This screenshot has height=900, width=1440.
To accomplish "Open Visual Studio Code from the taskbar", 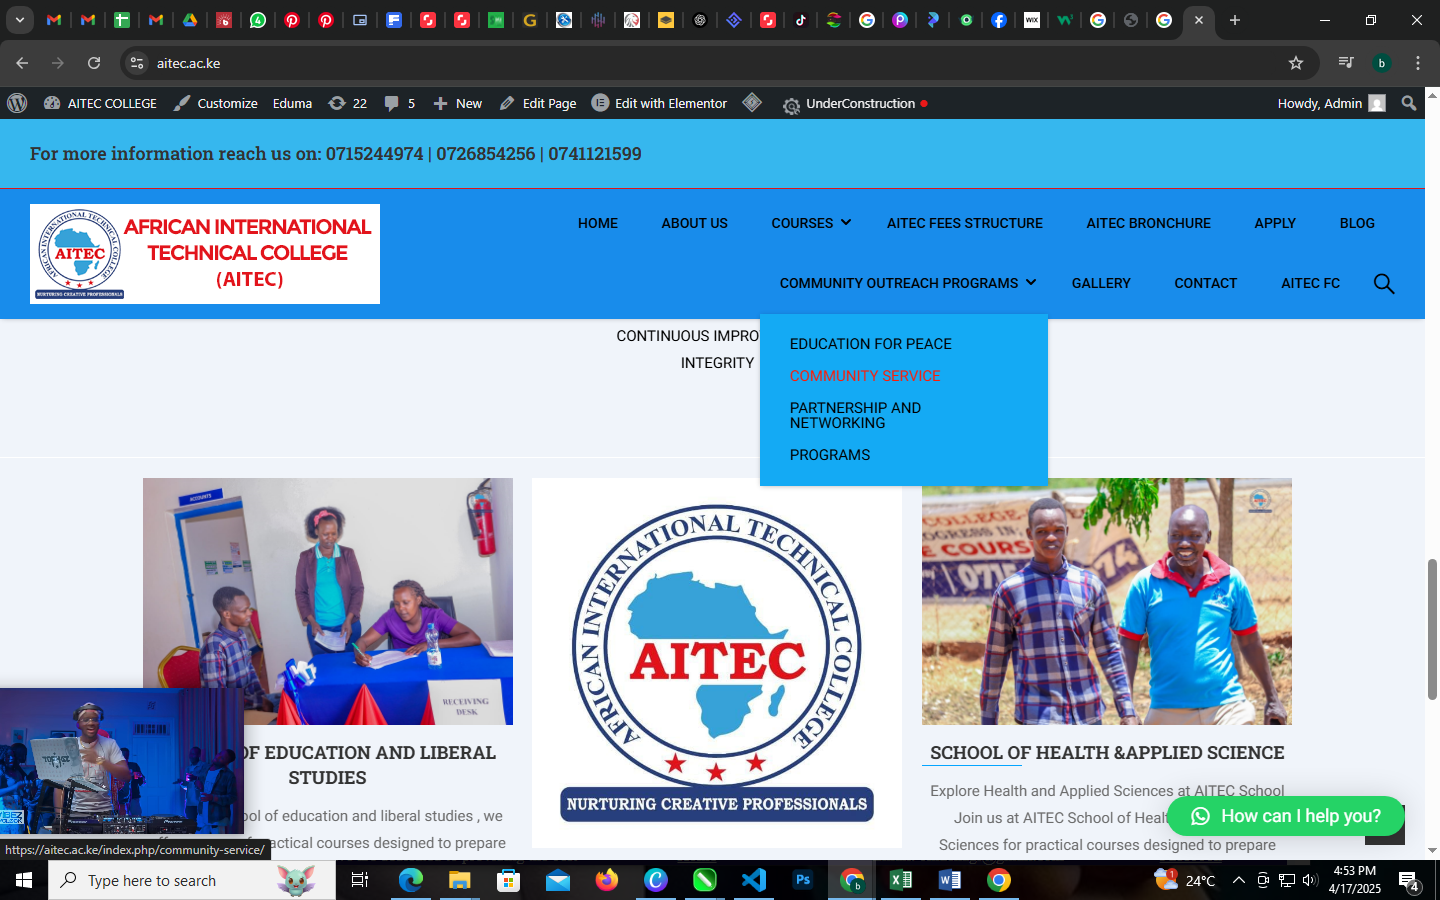I will click(753, 880).
